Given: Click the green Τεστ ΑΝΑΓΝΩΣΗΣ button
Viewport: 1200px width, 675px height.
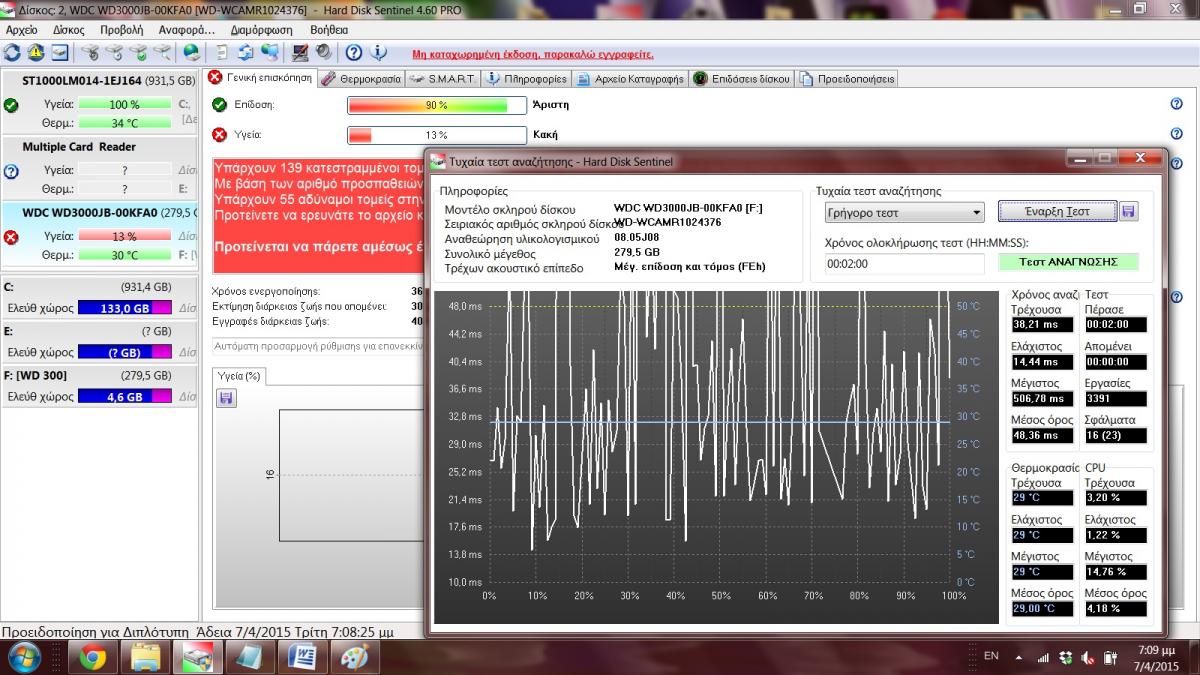Looking at the screenshot, I should (x=1068, y=262).
